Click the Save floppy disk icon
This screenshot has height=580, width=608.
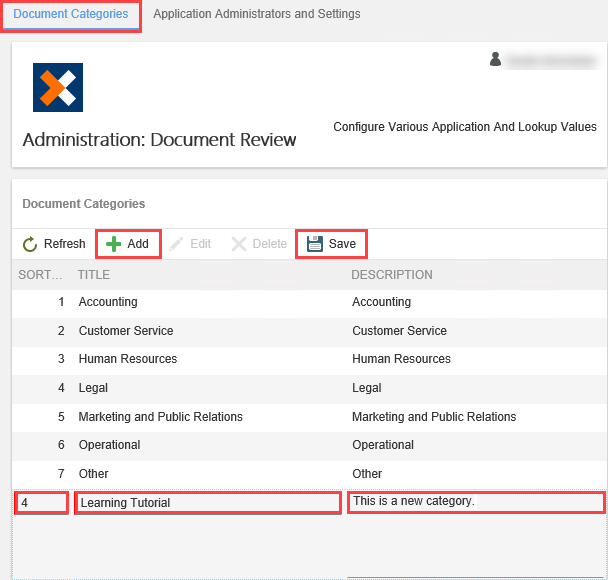315,244
